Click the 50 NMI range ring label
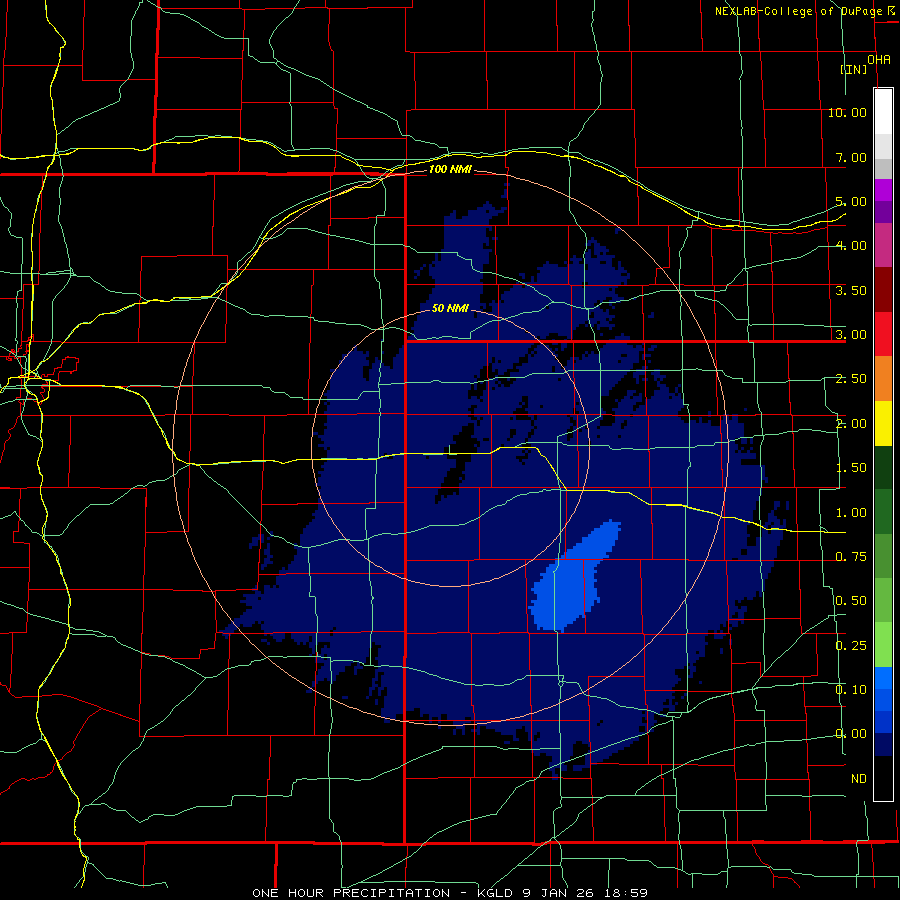Screen dimensions: 900x900 tap(450, 308)
